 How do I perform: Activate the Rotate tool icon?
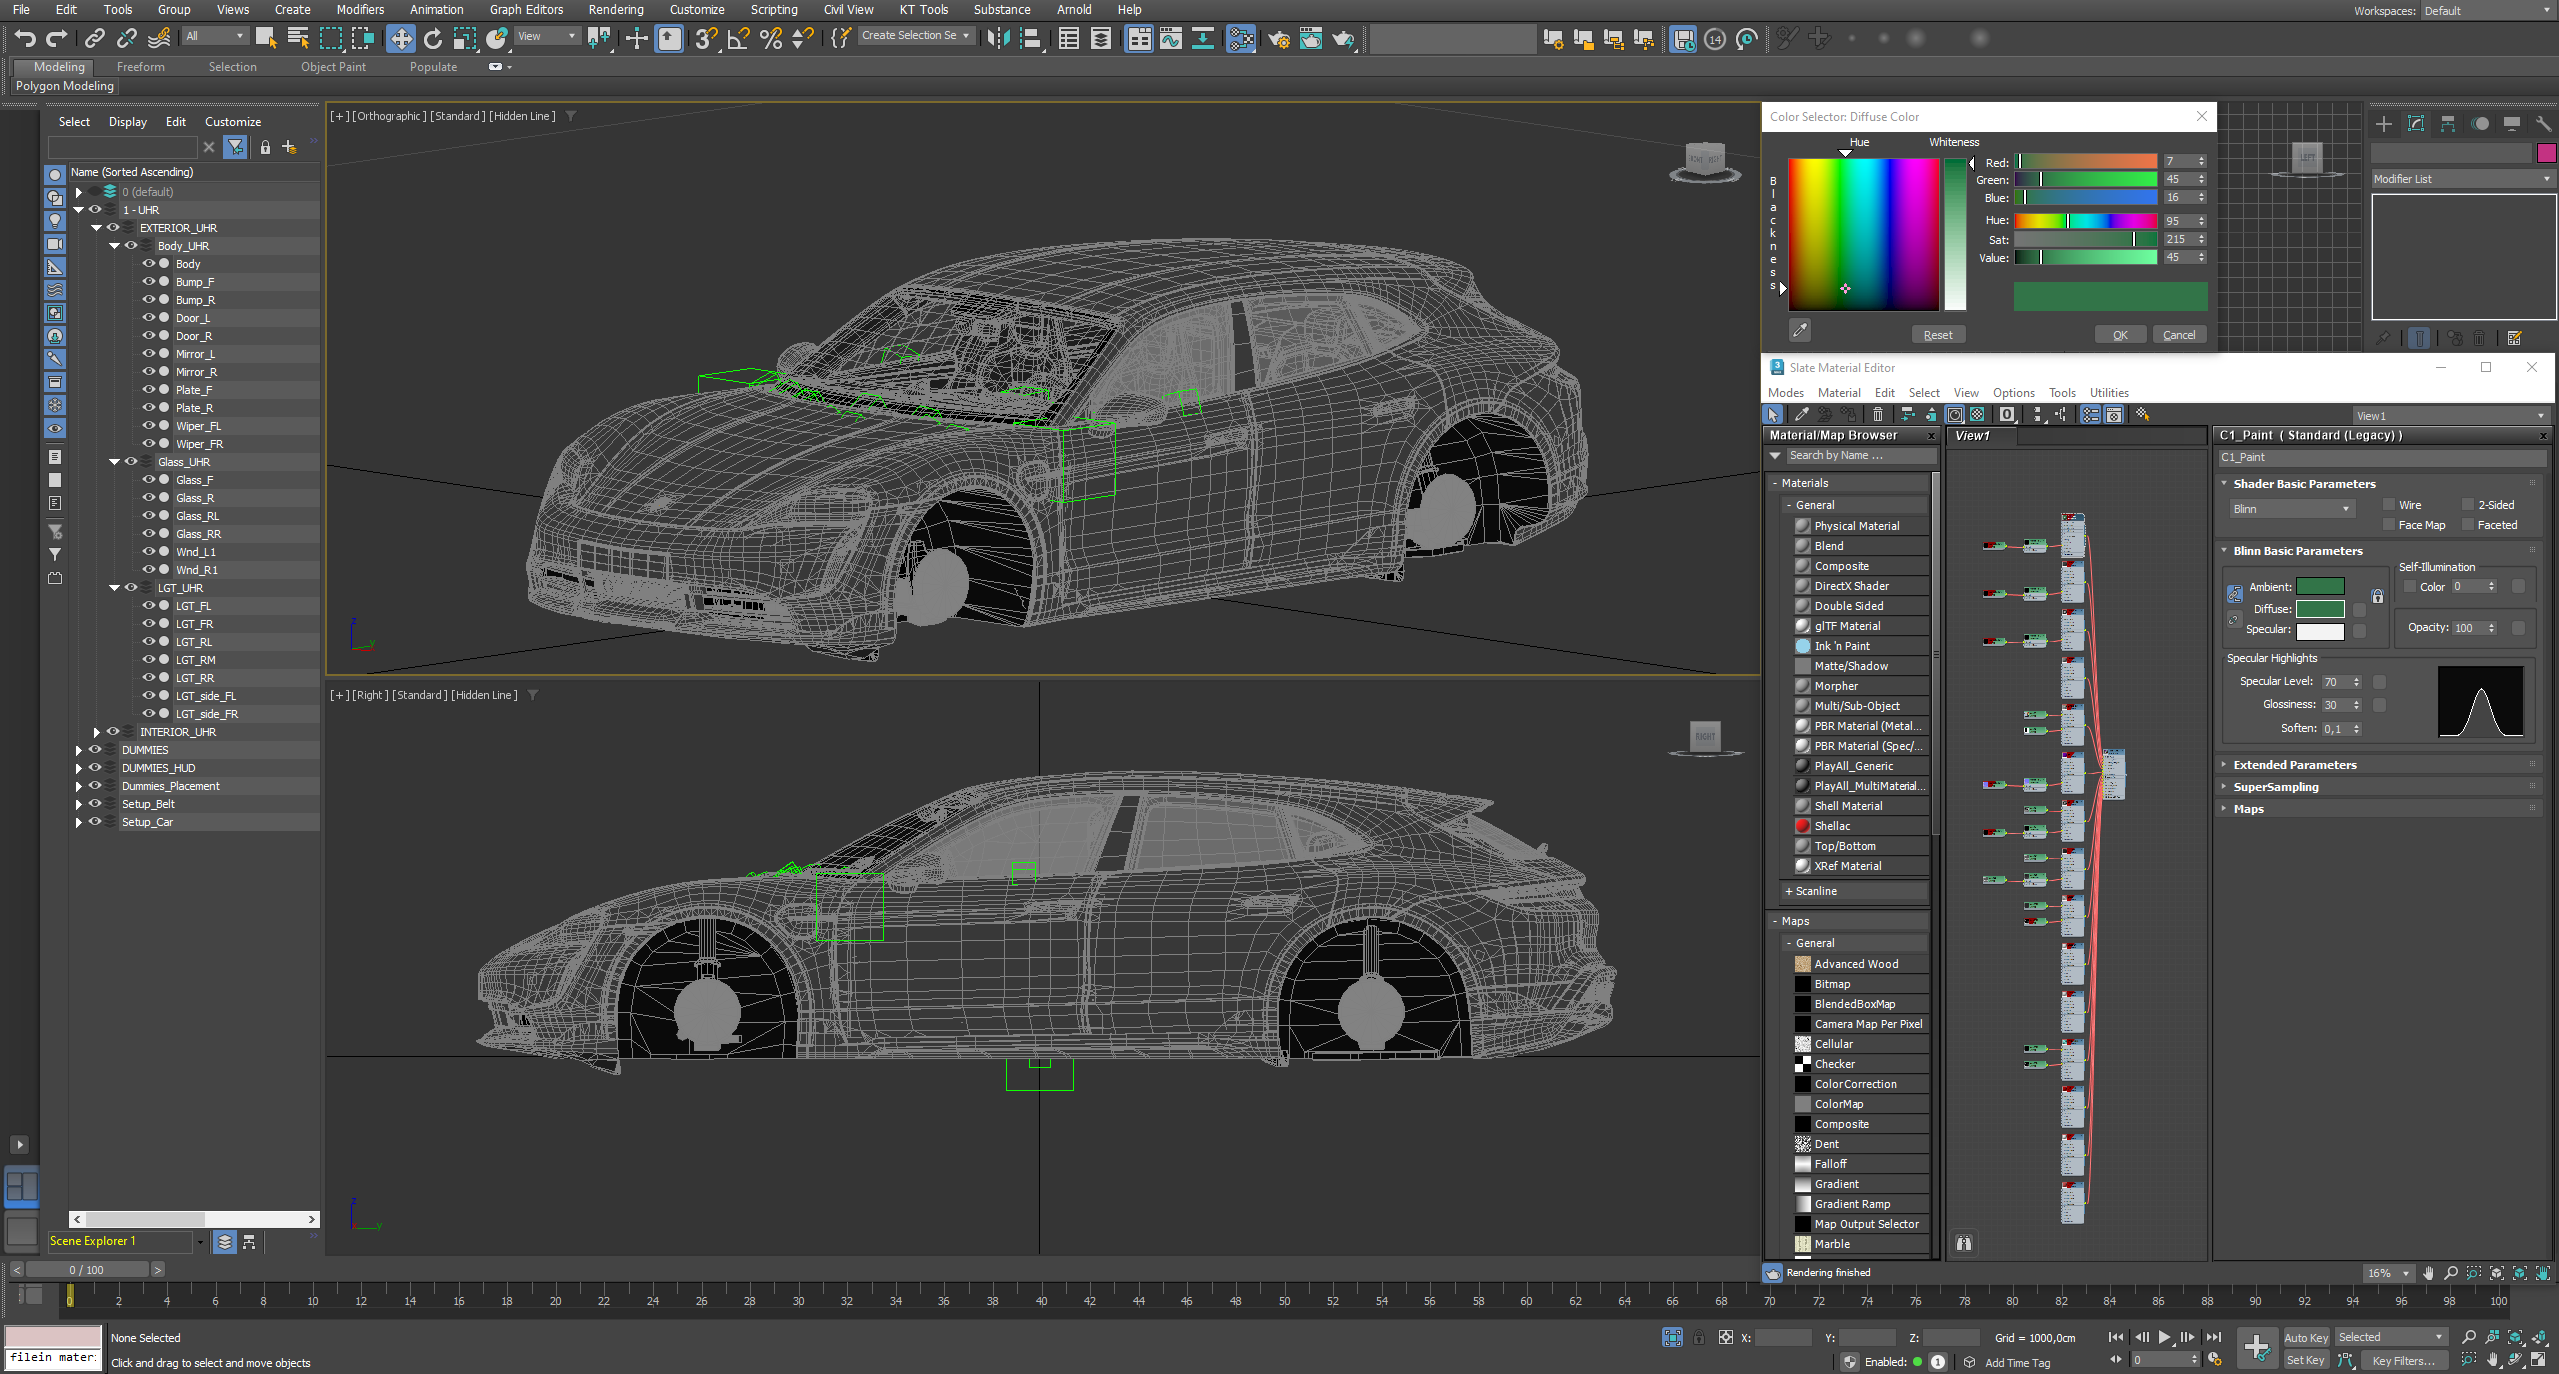pos(433,38)
